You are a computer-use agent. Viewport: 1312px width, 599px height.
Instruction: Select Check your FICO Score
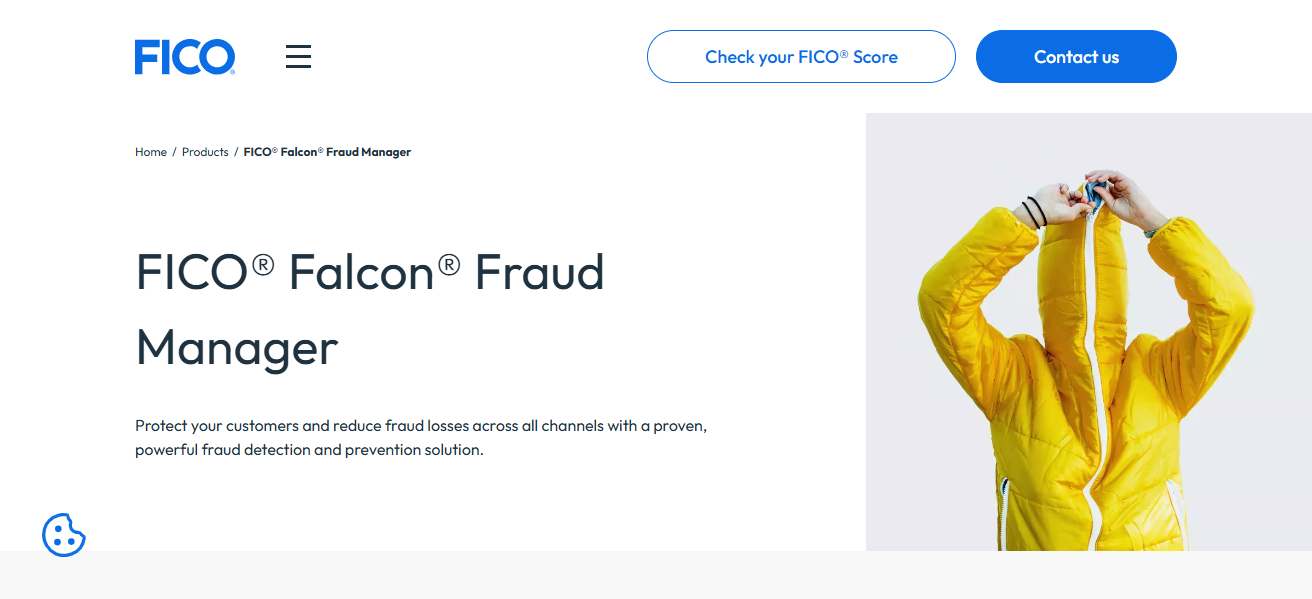click(800, 56)
